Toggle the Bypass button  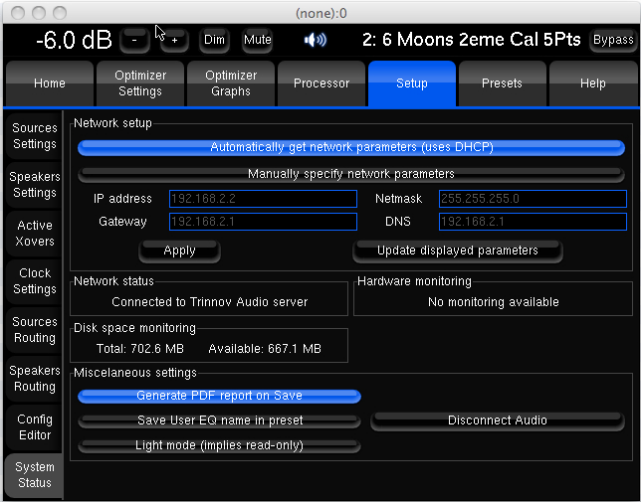(x=612, y=40)
